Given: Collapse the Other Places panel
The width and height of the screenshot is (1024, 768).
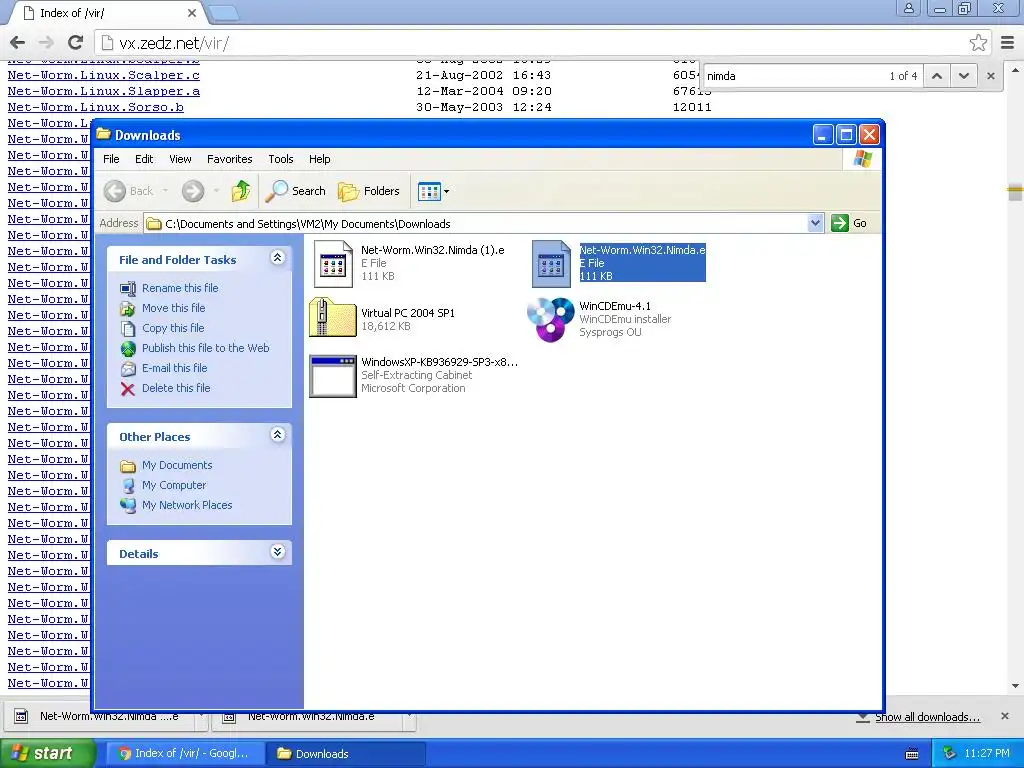Looking at the screenshot, I should 277,434.
